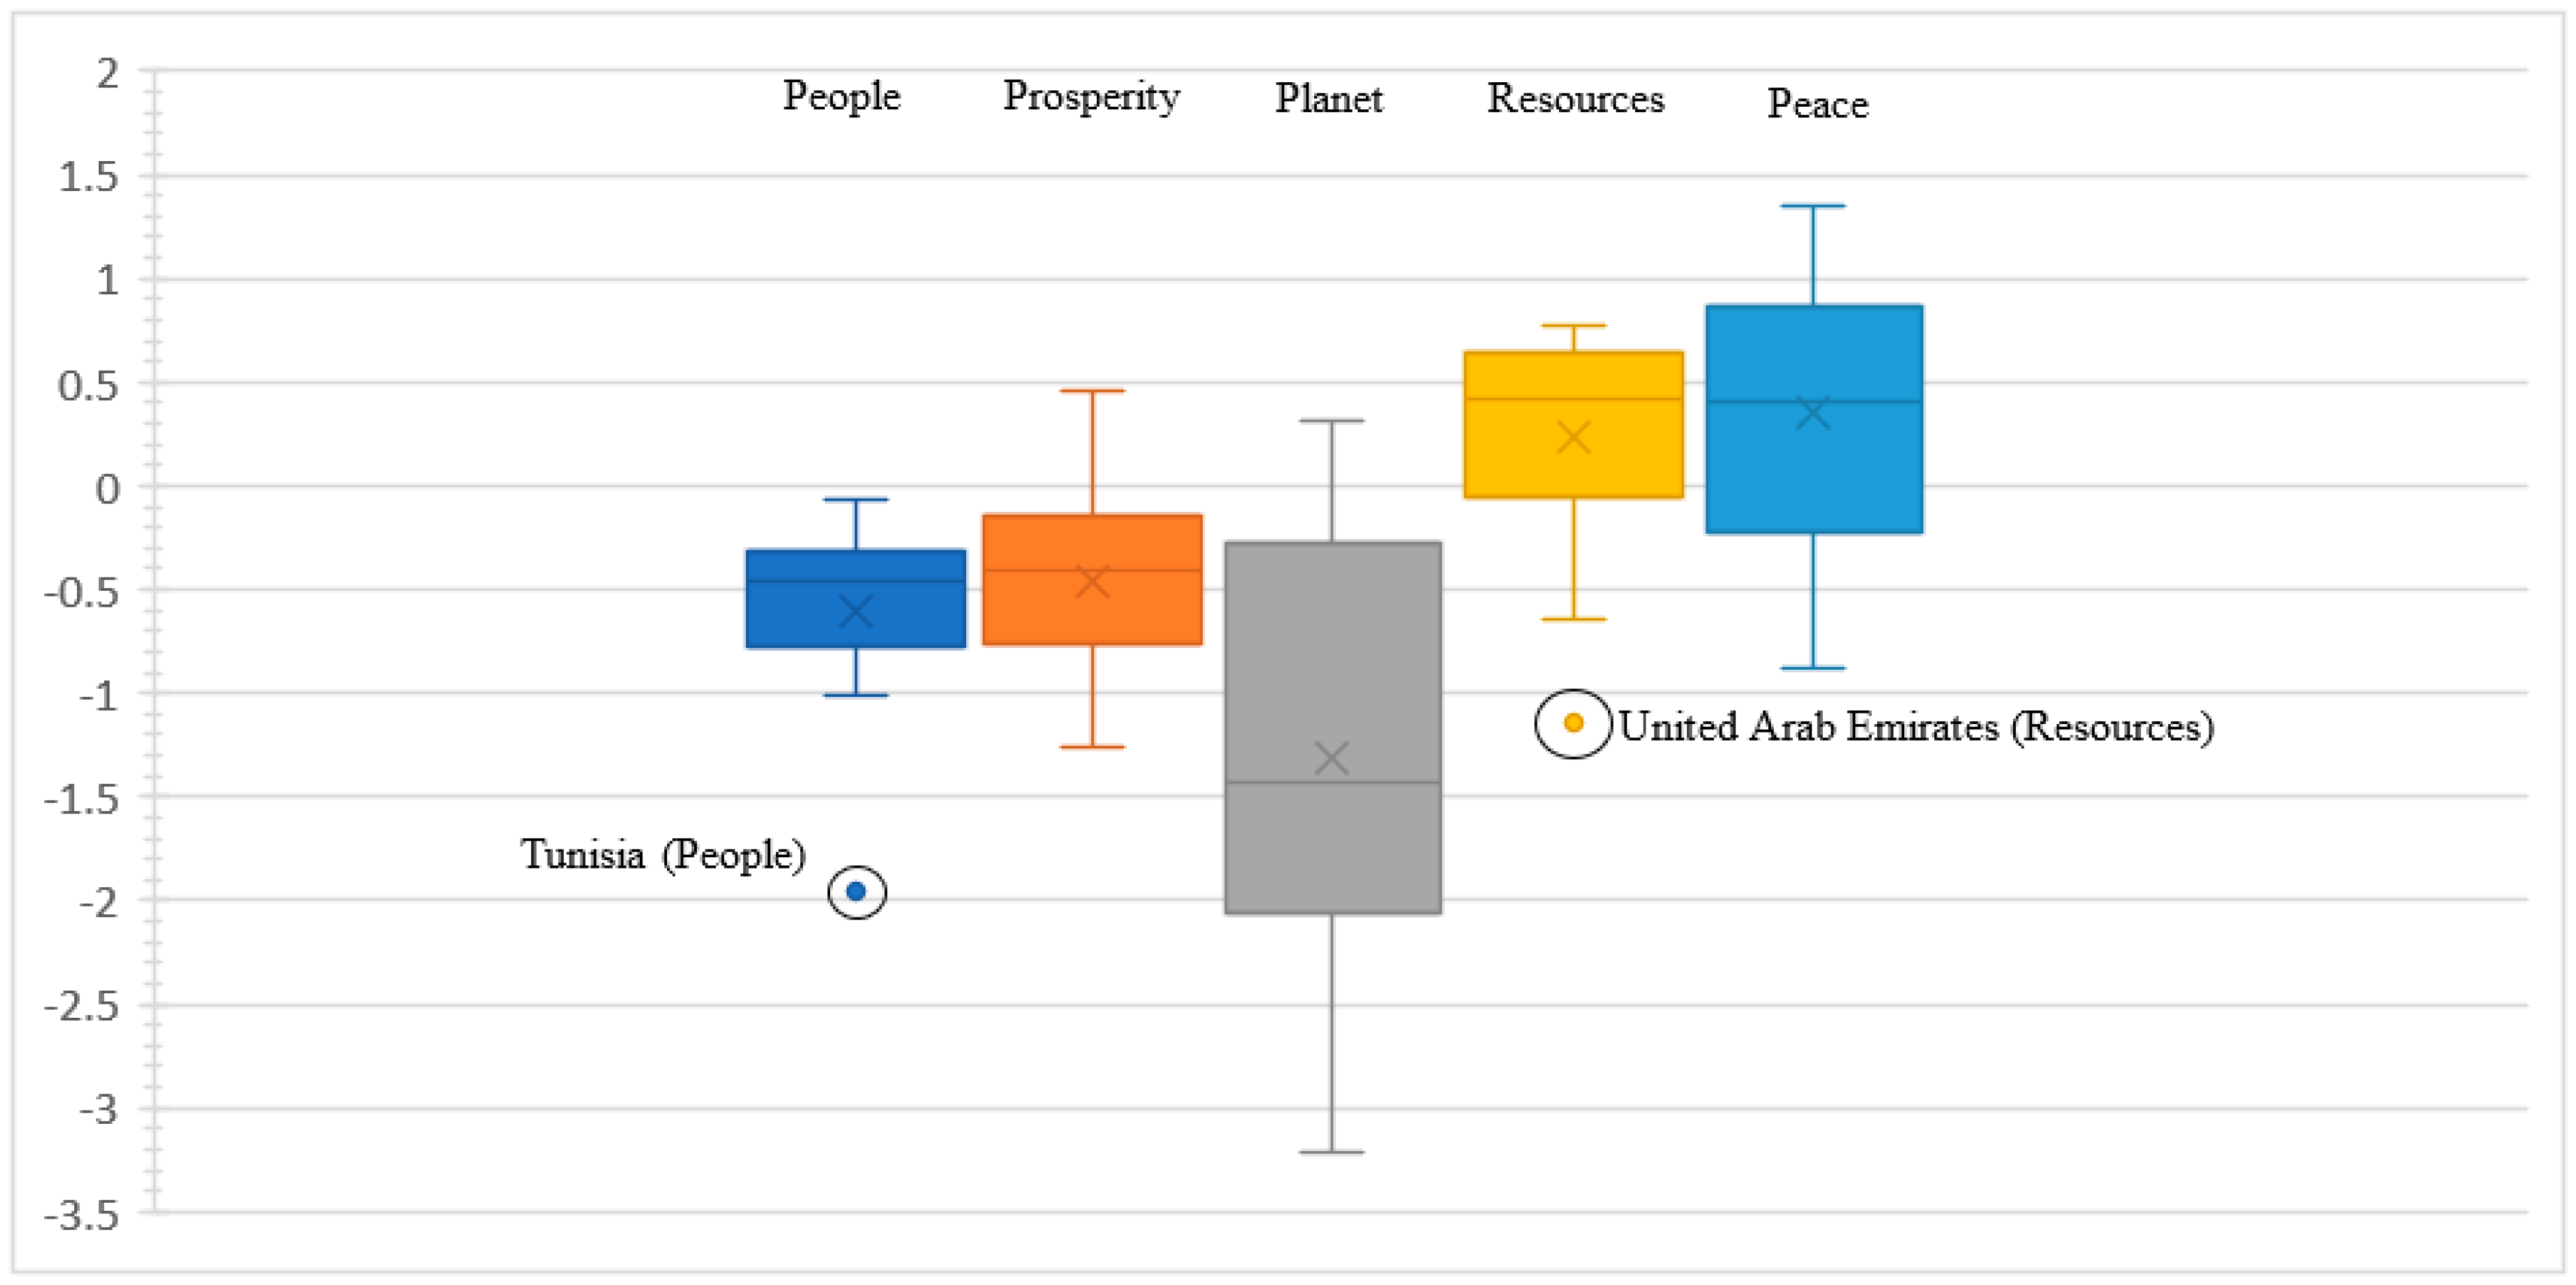
Task: Click the mean X marker in Peace box
Action: tap(1813, 412)
